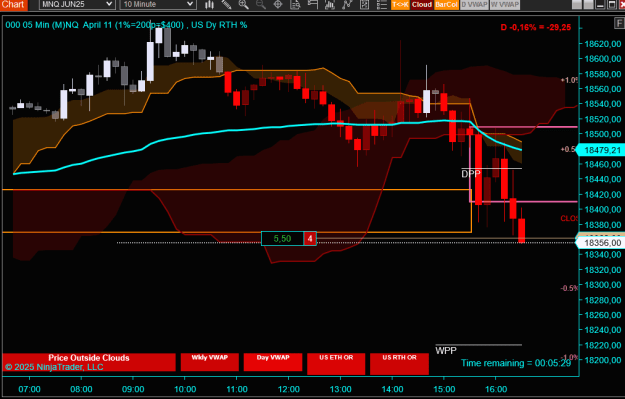Click the F button at chart corner
Image resolution: width=625 pixels, height=399 pixels.
pyautogui.click(x=620, y=24)
